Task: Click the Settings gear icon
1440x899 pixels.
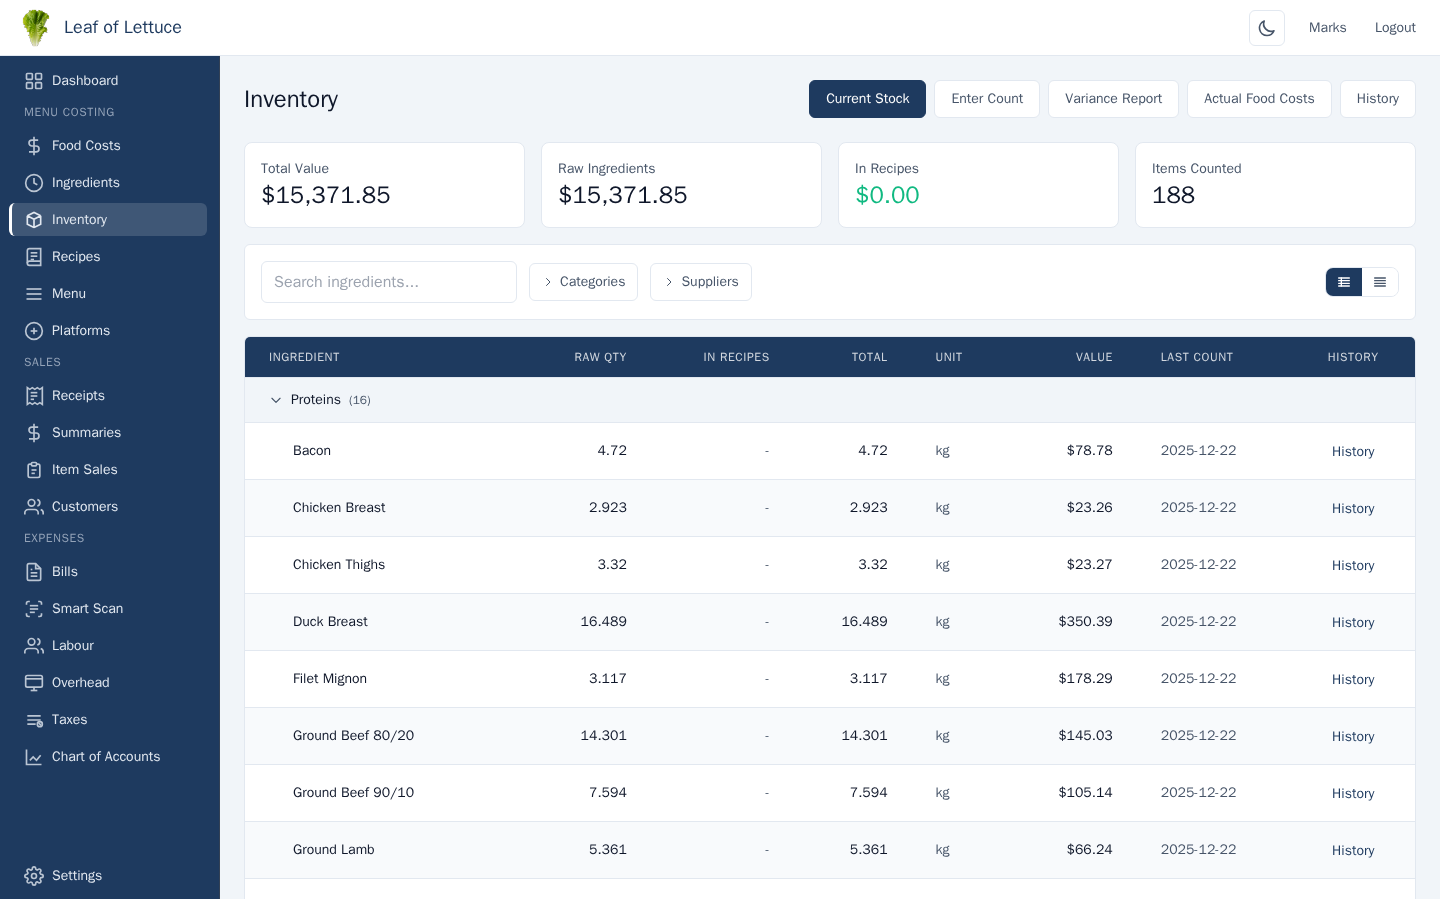Action: 34,876
